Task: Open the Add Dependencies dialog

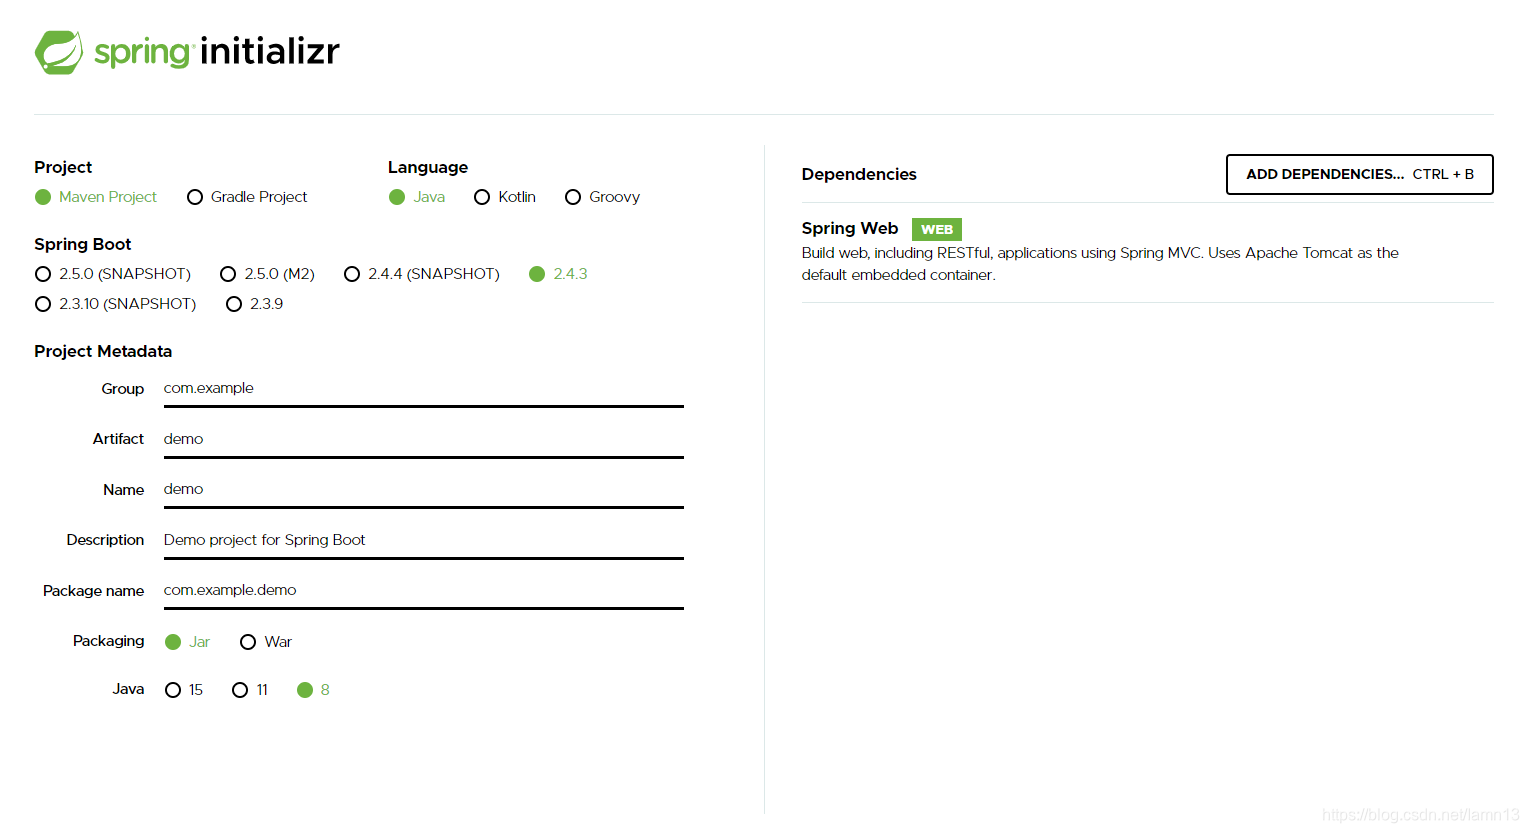Action: (x=1360, y=174)
